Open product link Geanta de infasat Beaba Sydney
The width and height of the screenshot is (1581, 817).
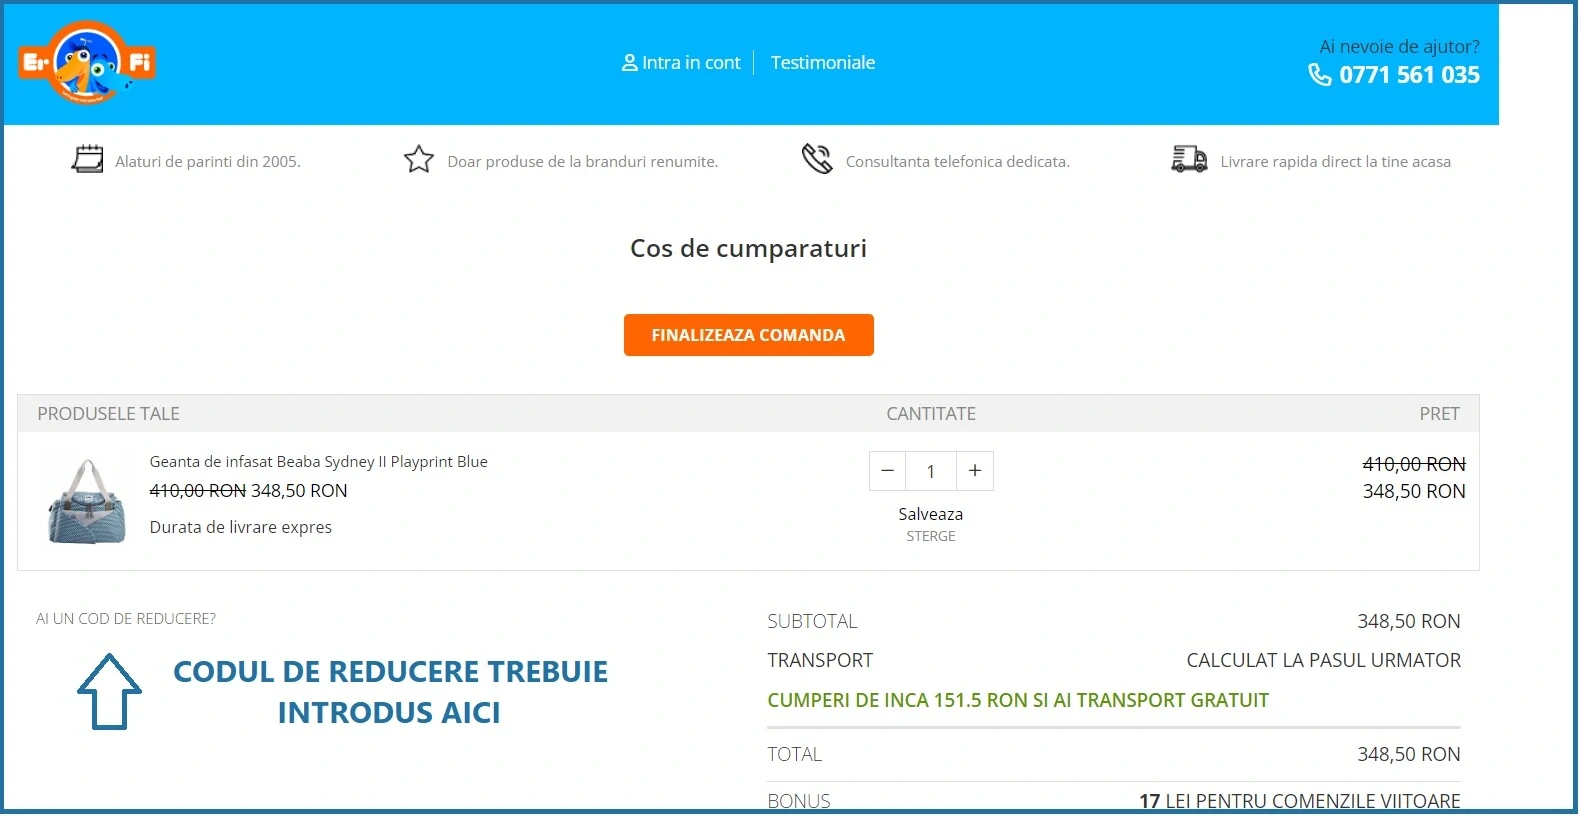pyautogui.click(x=318, y=462)
